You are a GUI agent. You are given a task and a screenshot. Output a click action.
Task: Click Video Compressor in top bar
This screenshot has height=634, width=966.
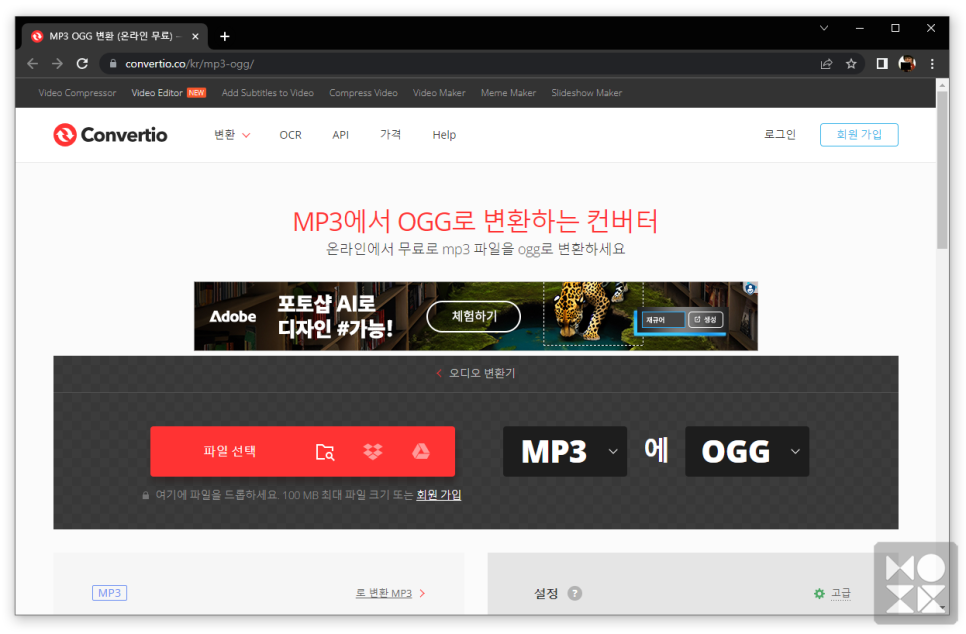[x=77, y=93]
